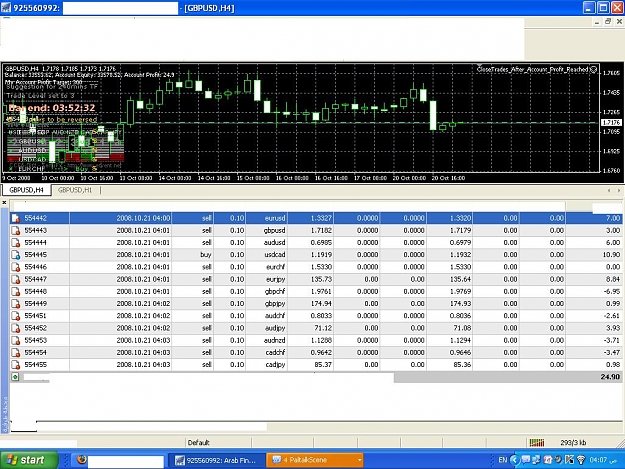Viewport: 625px width, 469px height.
Task: Click the order icon in row 554454
Action: click(x=16, y=353)
